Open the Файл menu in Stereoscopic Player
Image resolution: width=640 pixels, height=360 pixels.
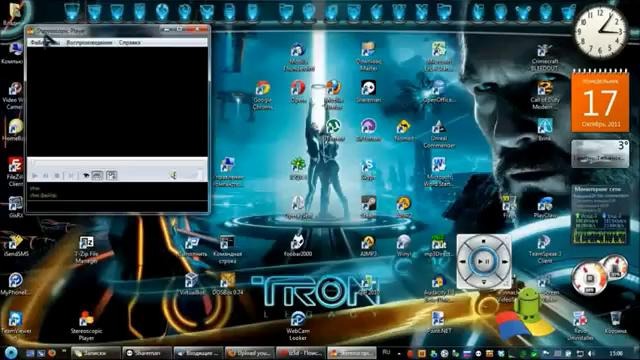(38, 42)
